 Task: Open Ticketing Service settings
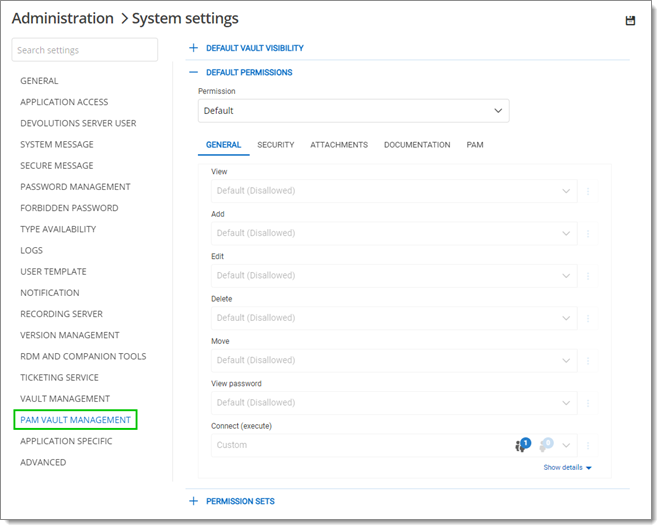click(x=60, y=378)
